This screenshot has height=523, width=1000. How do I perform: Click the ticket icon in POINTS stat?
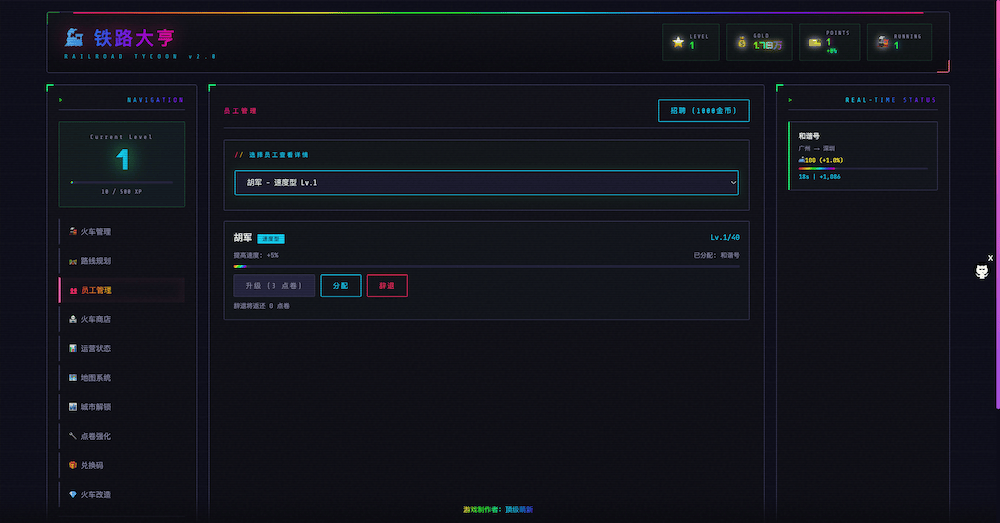click(x=815, y=42)
